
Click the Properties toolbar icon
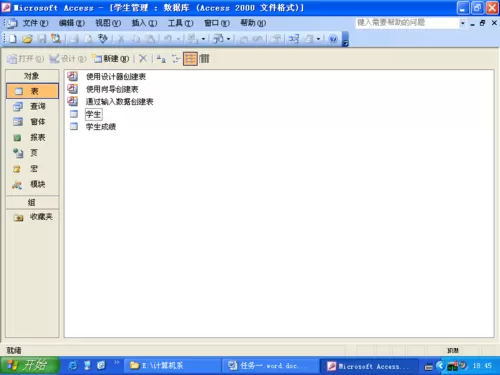pyautogui.click(x=276, y=39)
